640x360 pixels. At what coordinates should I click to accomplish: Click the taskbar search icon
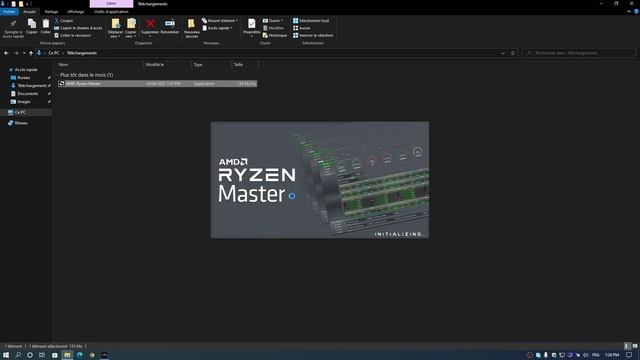point(18,355)
